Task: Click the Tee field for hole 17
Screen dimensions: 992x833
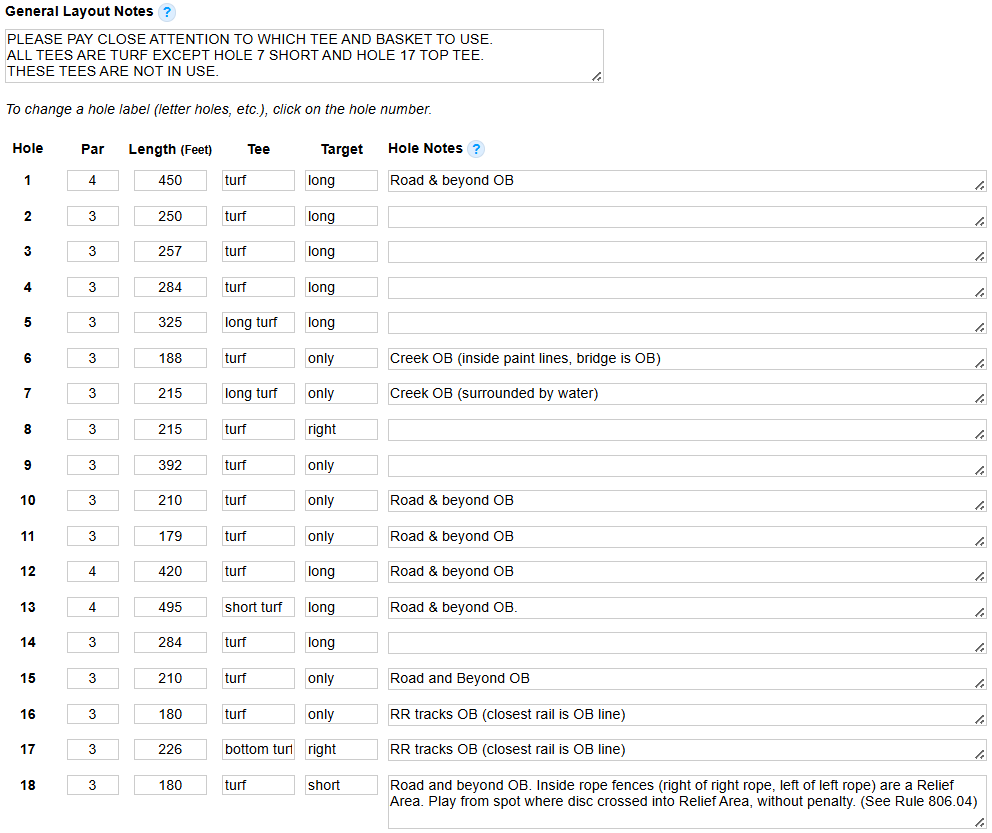Action: pyautogui.click(x=258, y=750)
